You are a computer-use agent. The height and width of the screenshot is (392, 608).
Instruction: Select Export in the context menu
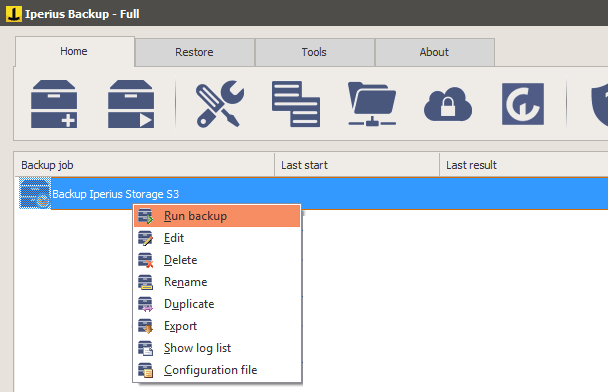click(217, 326)
